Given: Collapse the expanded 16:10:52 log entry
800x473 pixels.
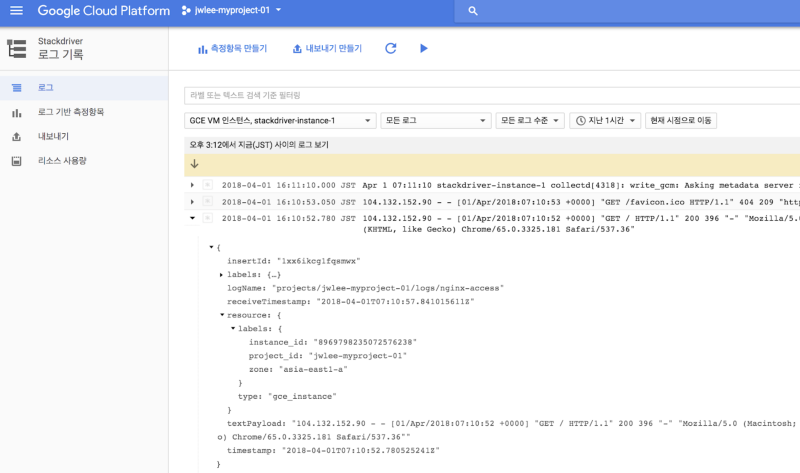Looking at the screenshot, I should (x=192, y=217).
